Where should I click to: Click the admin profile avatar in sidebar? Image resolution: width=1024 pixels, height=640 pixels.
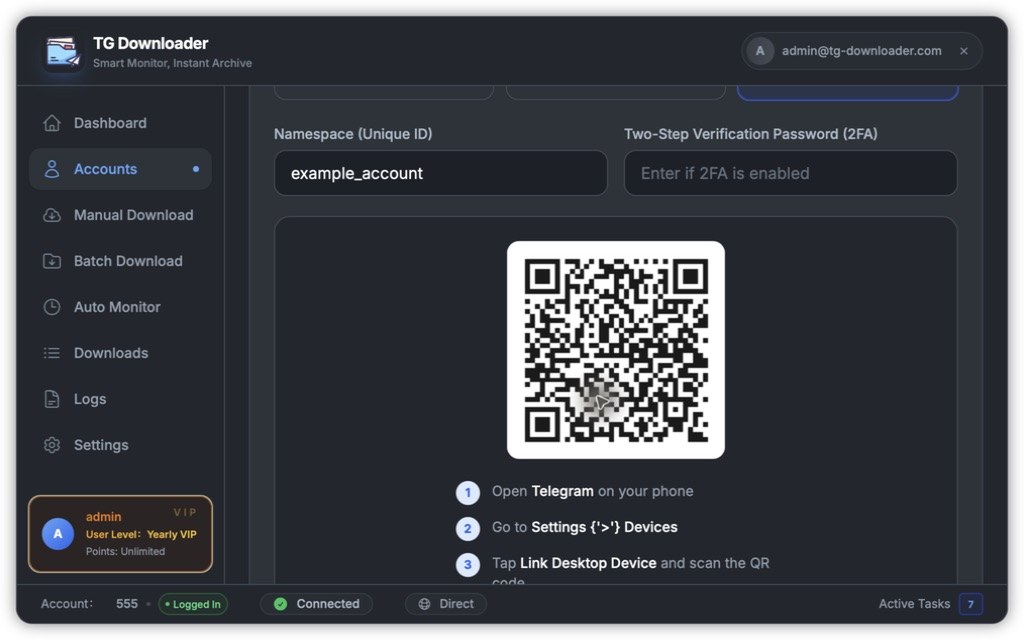[58, 534]
